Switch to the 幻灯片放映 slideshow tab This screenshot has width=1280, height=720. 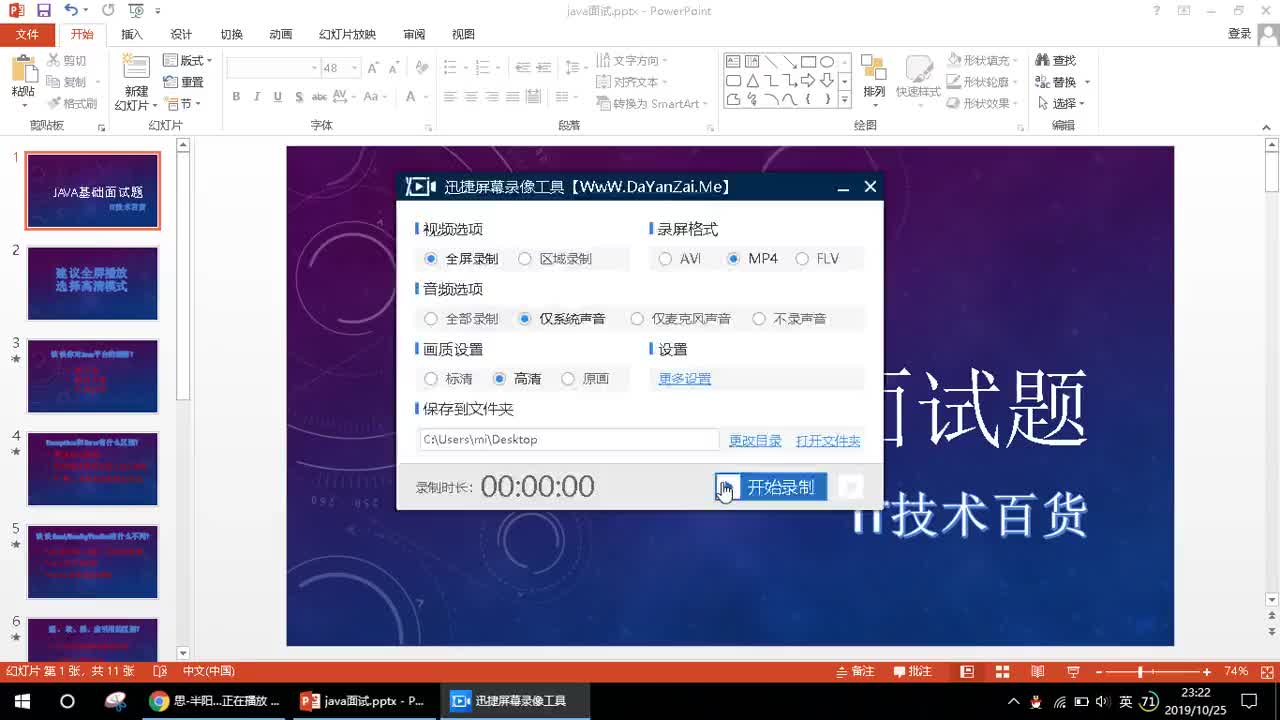[347, 34]
